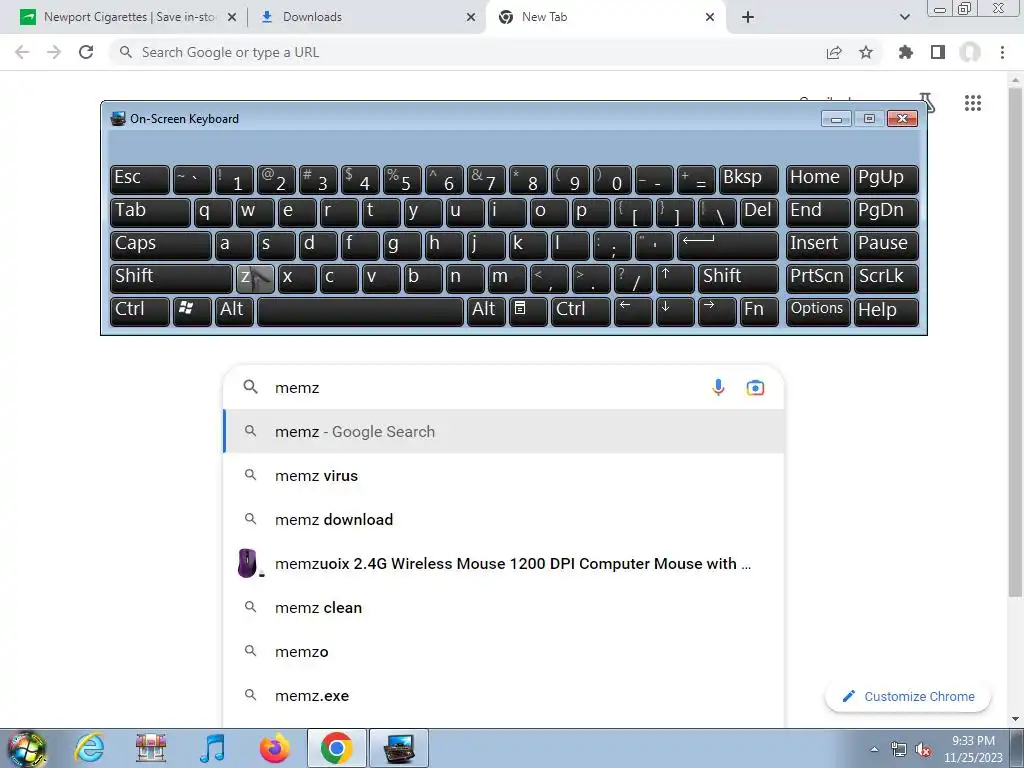Click the Esc key on On-Screen Keyboard
1024x768 pixels.
click(140, 179)
